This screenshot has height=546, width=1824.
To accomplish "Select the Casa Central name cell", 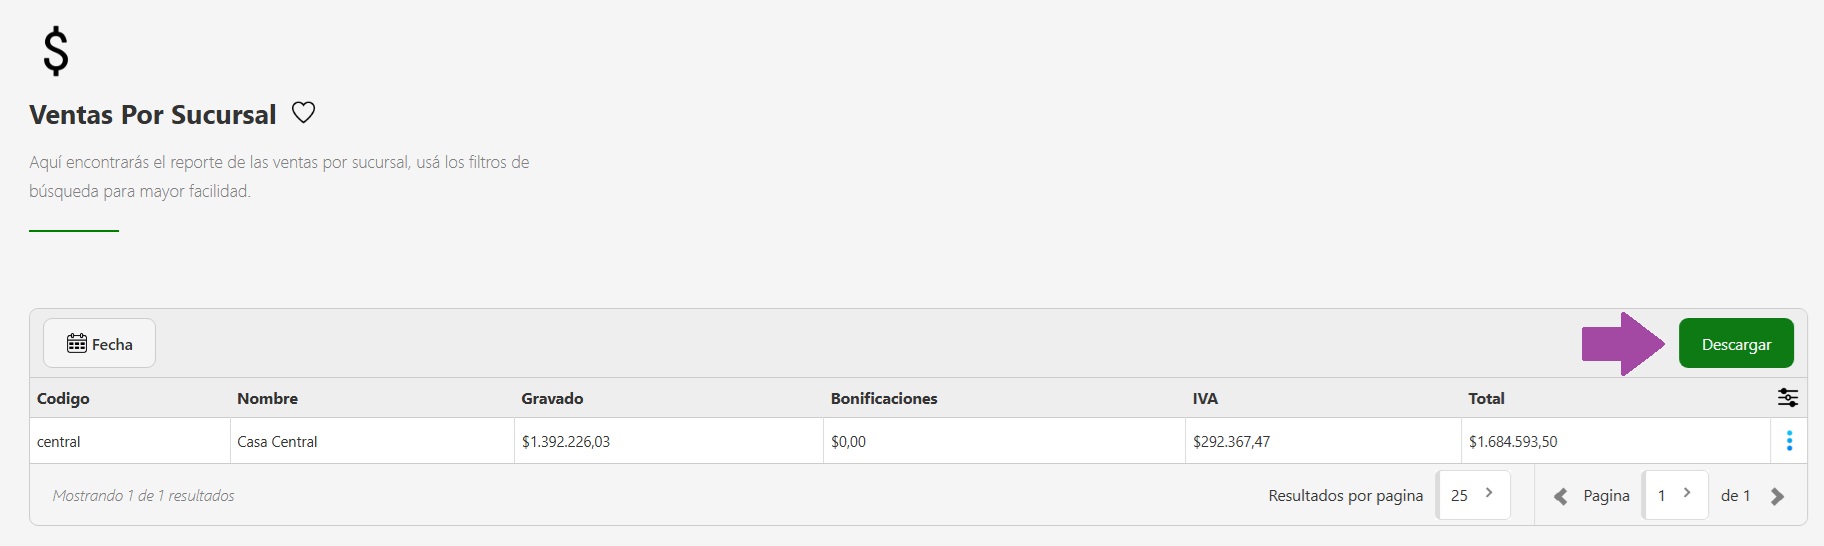I will [277, 442].
